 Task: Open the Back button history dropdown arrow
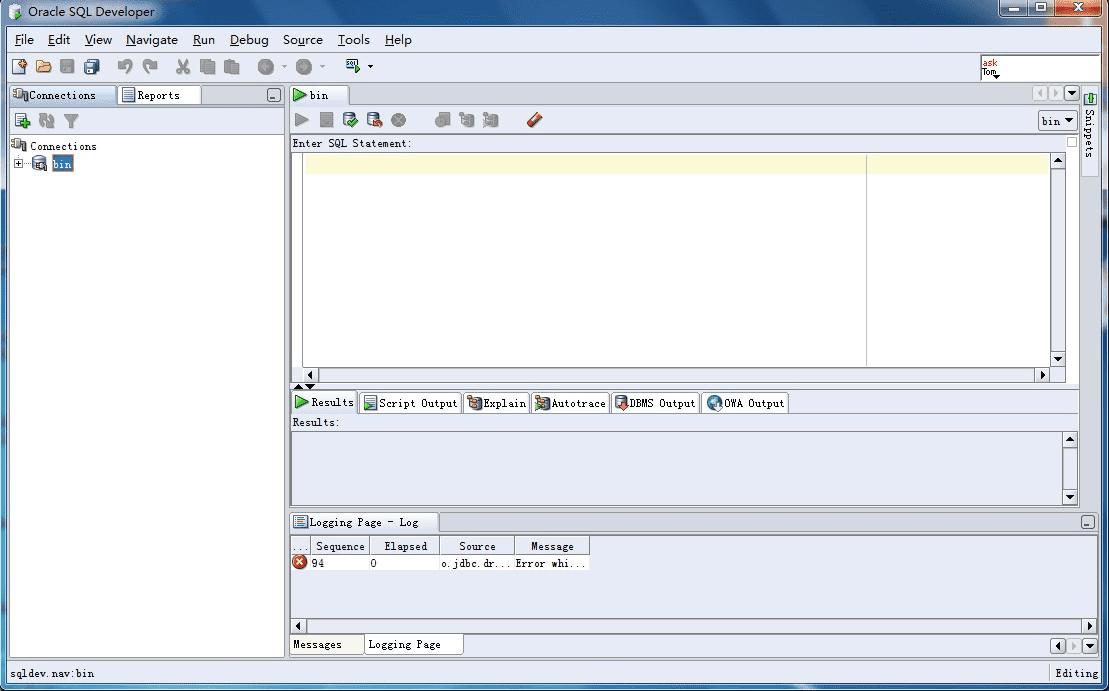(x=284, y=66)
